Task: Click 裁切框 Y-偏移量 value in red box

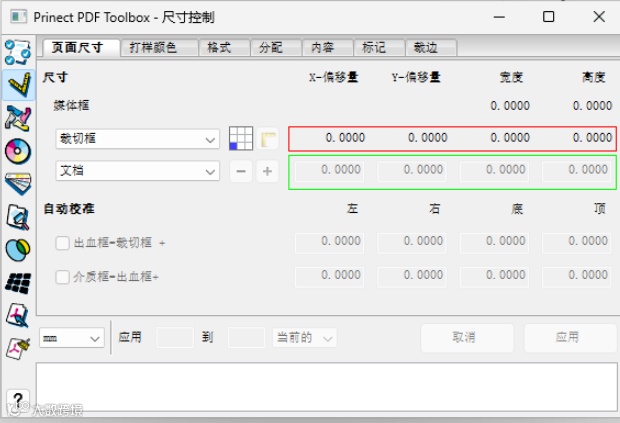Action: pyautogui.click(x=427, y=138)
